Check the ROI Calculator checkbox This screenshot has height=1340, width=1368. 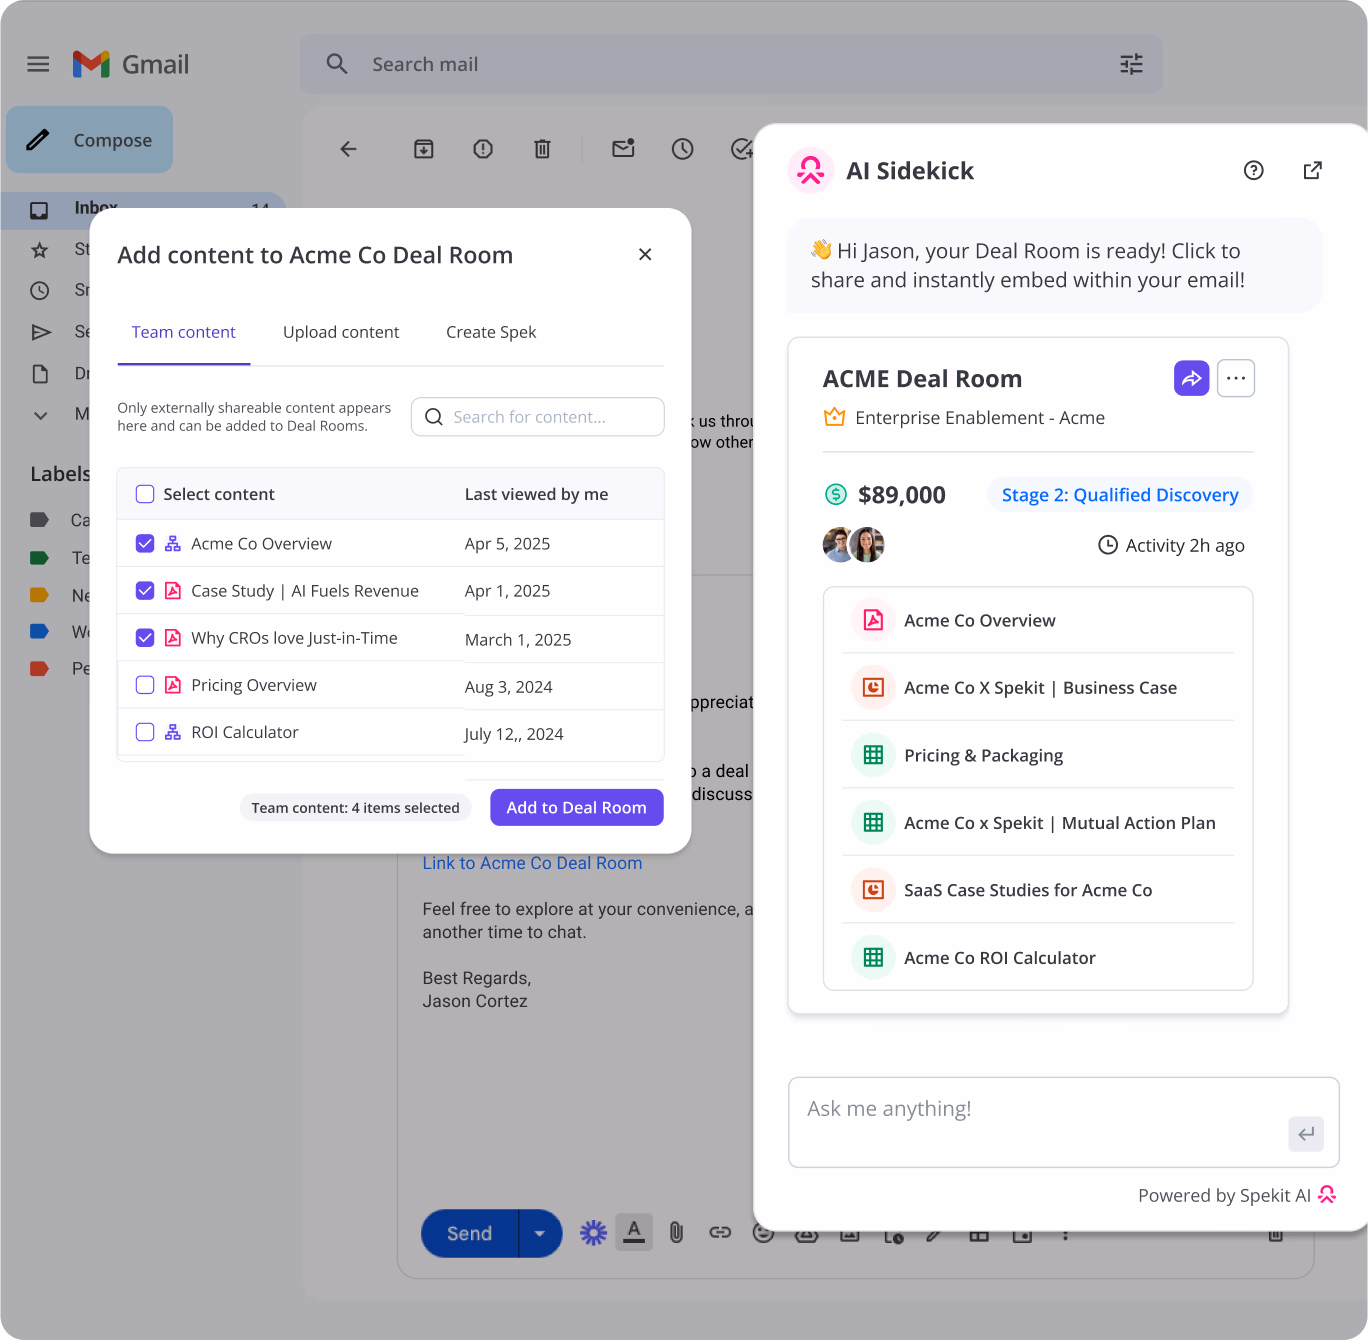click(x=145, y=732)
